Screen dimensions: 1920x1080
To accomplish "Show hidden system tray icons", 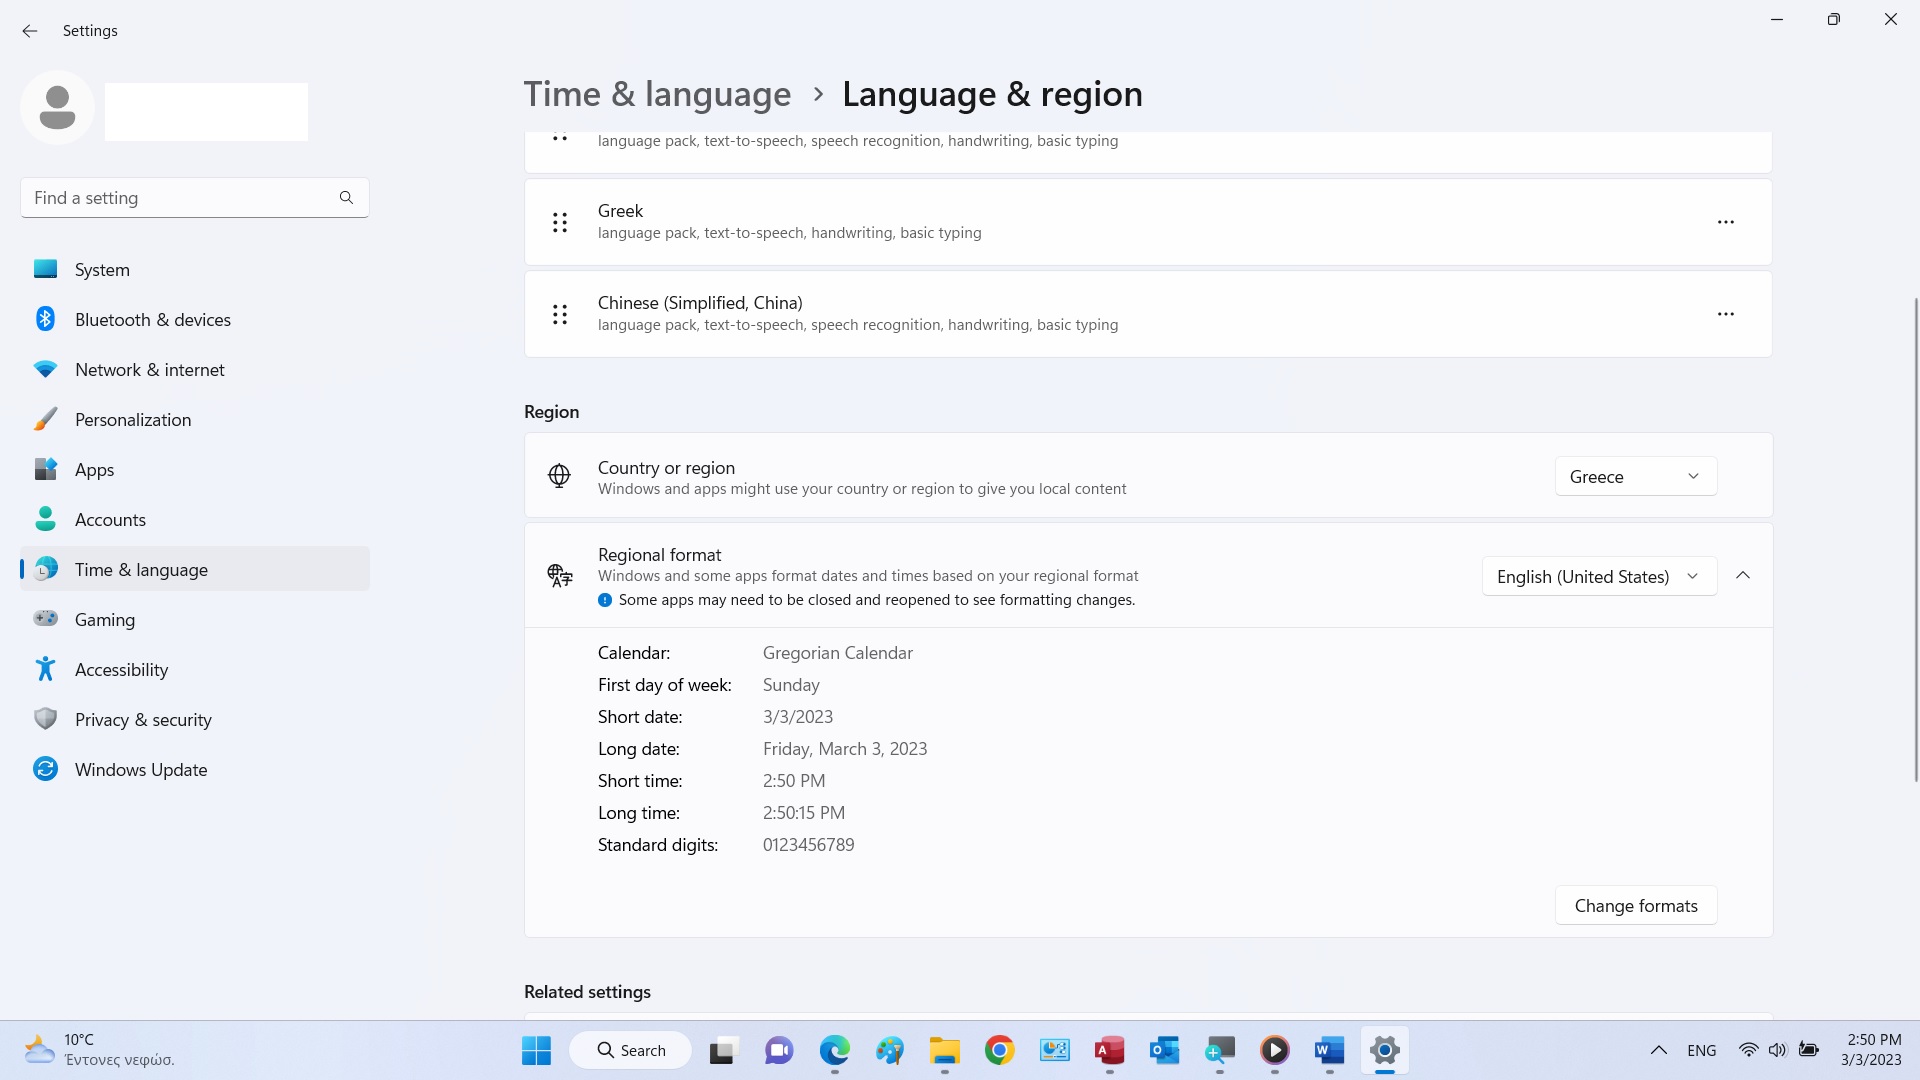I will click(1658, 1050).
